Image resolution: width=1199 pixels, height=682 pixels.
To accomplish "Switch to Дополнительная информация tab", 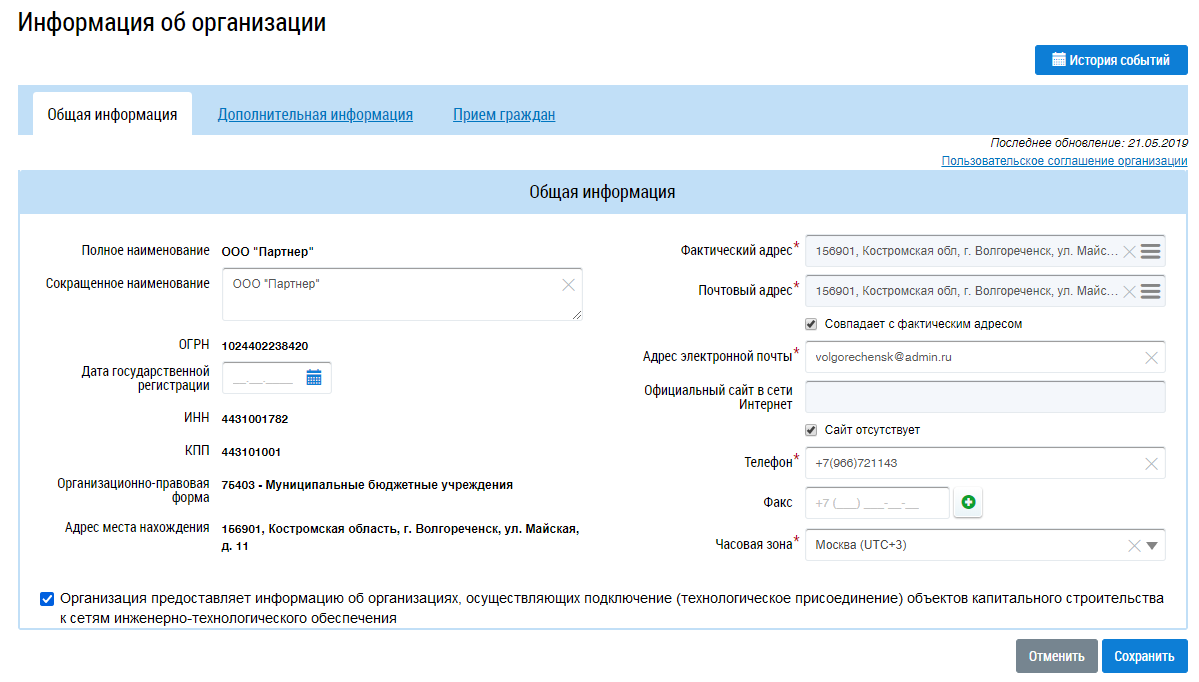I will point(315,115).
